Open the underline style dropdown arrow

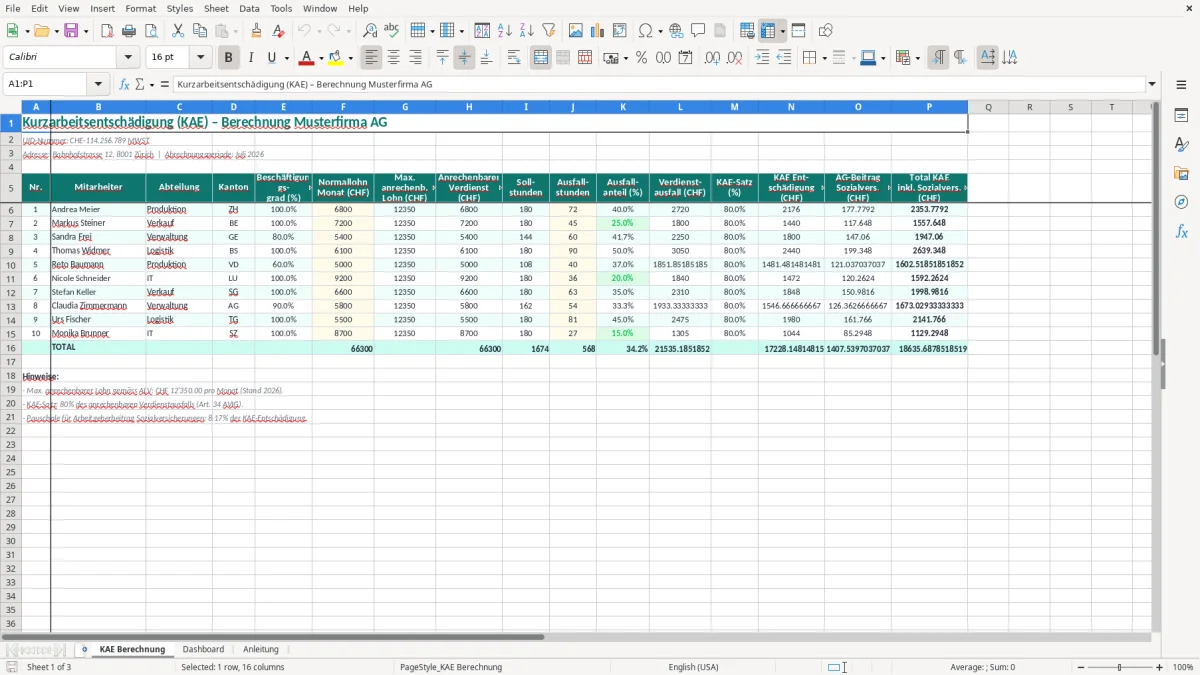(x=286, y=58)
